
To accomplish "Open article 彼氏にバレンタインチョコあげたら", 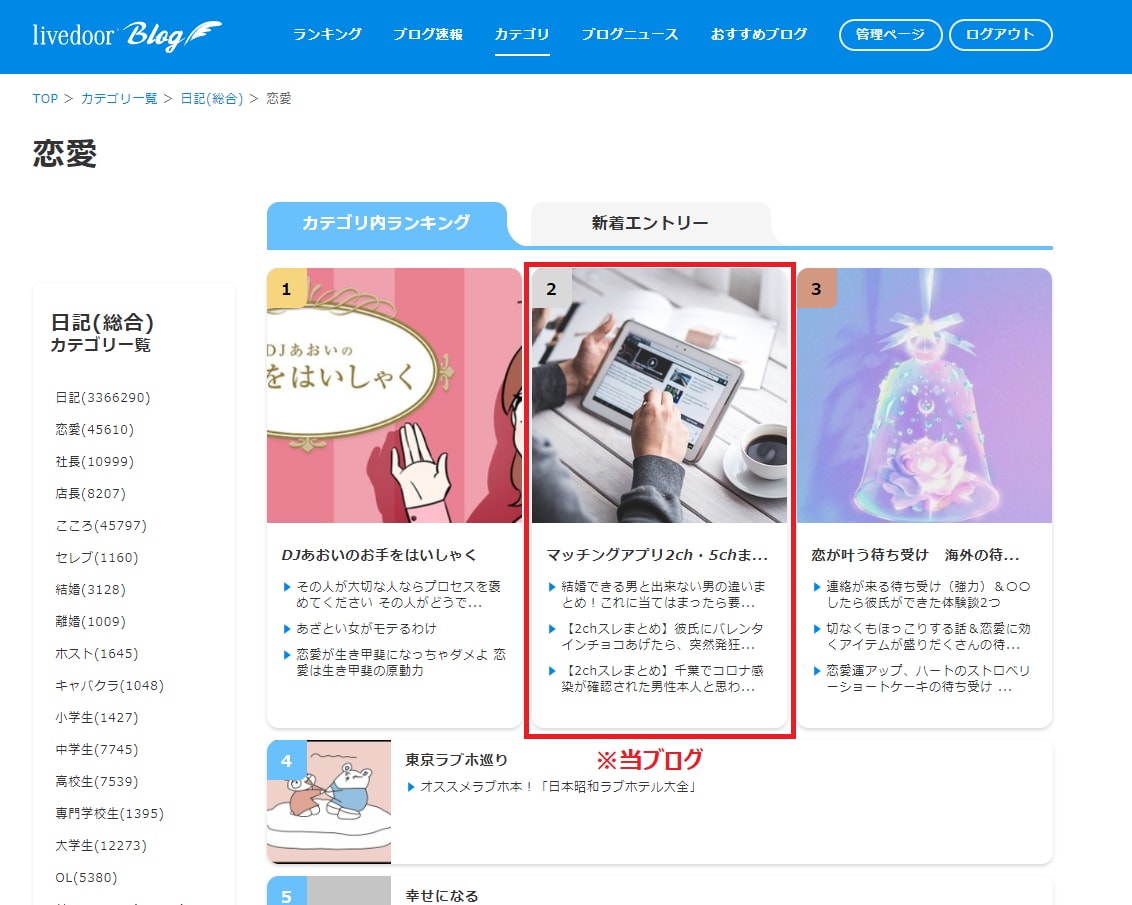I will [663, 637].
